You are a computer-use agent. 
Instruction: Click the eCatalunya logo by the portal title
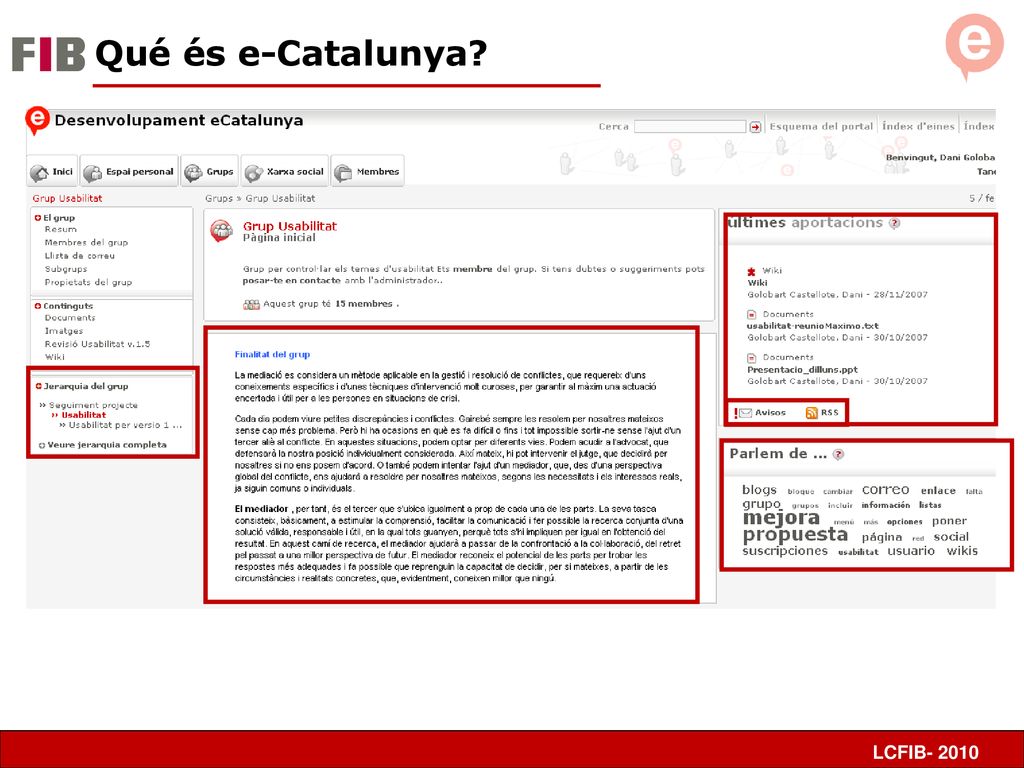[x=37, y=120]
